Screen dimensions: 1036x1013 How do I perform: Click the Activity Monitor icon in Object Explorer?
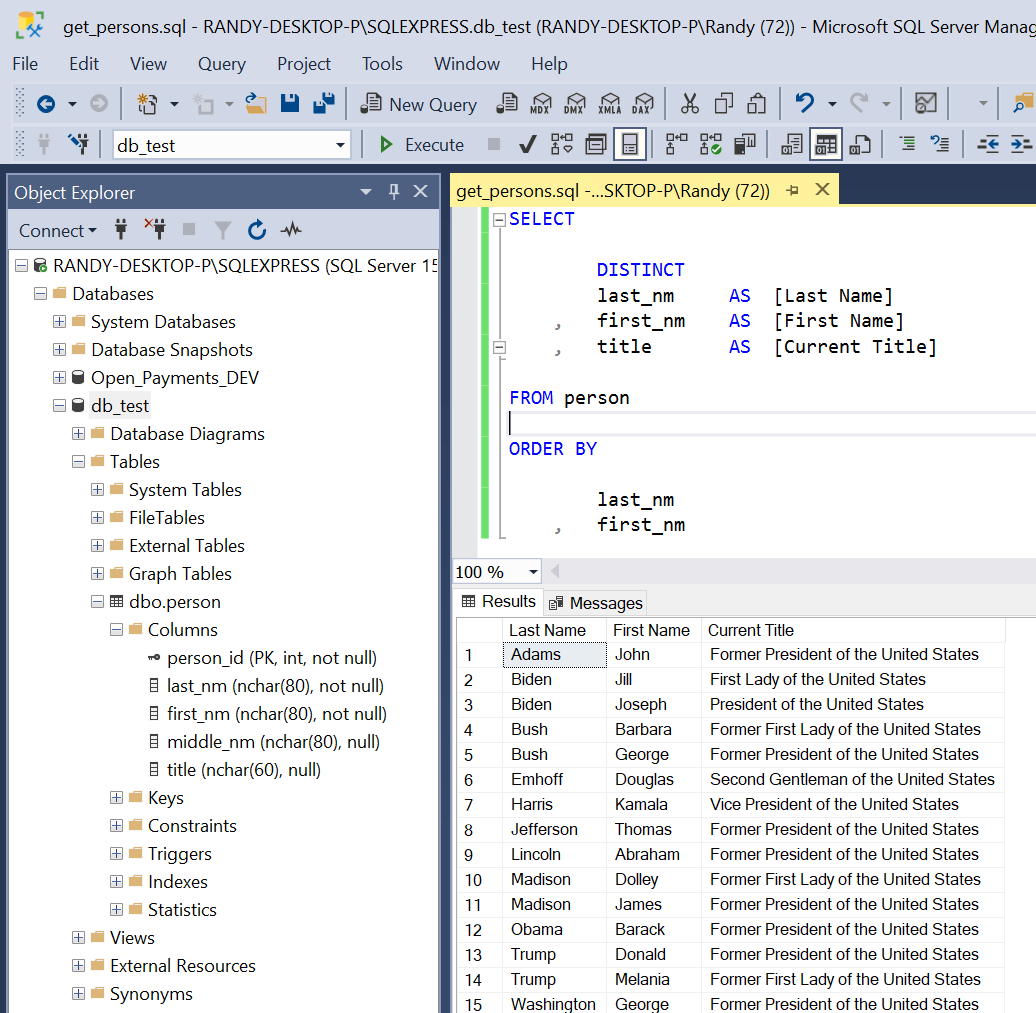click(x=291, y=231)
